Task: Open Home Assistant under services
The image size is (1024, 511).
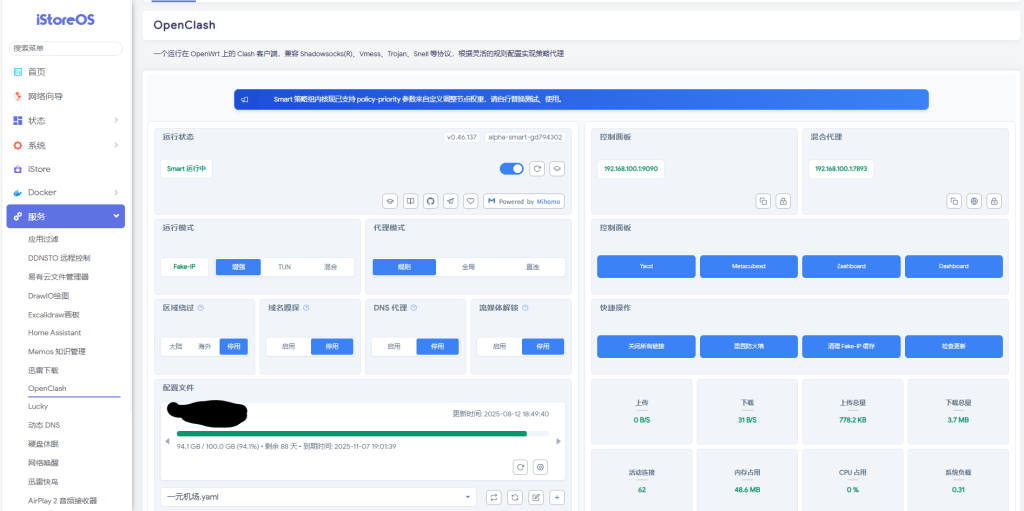Action: click(54, 333)
